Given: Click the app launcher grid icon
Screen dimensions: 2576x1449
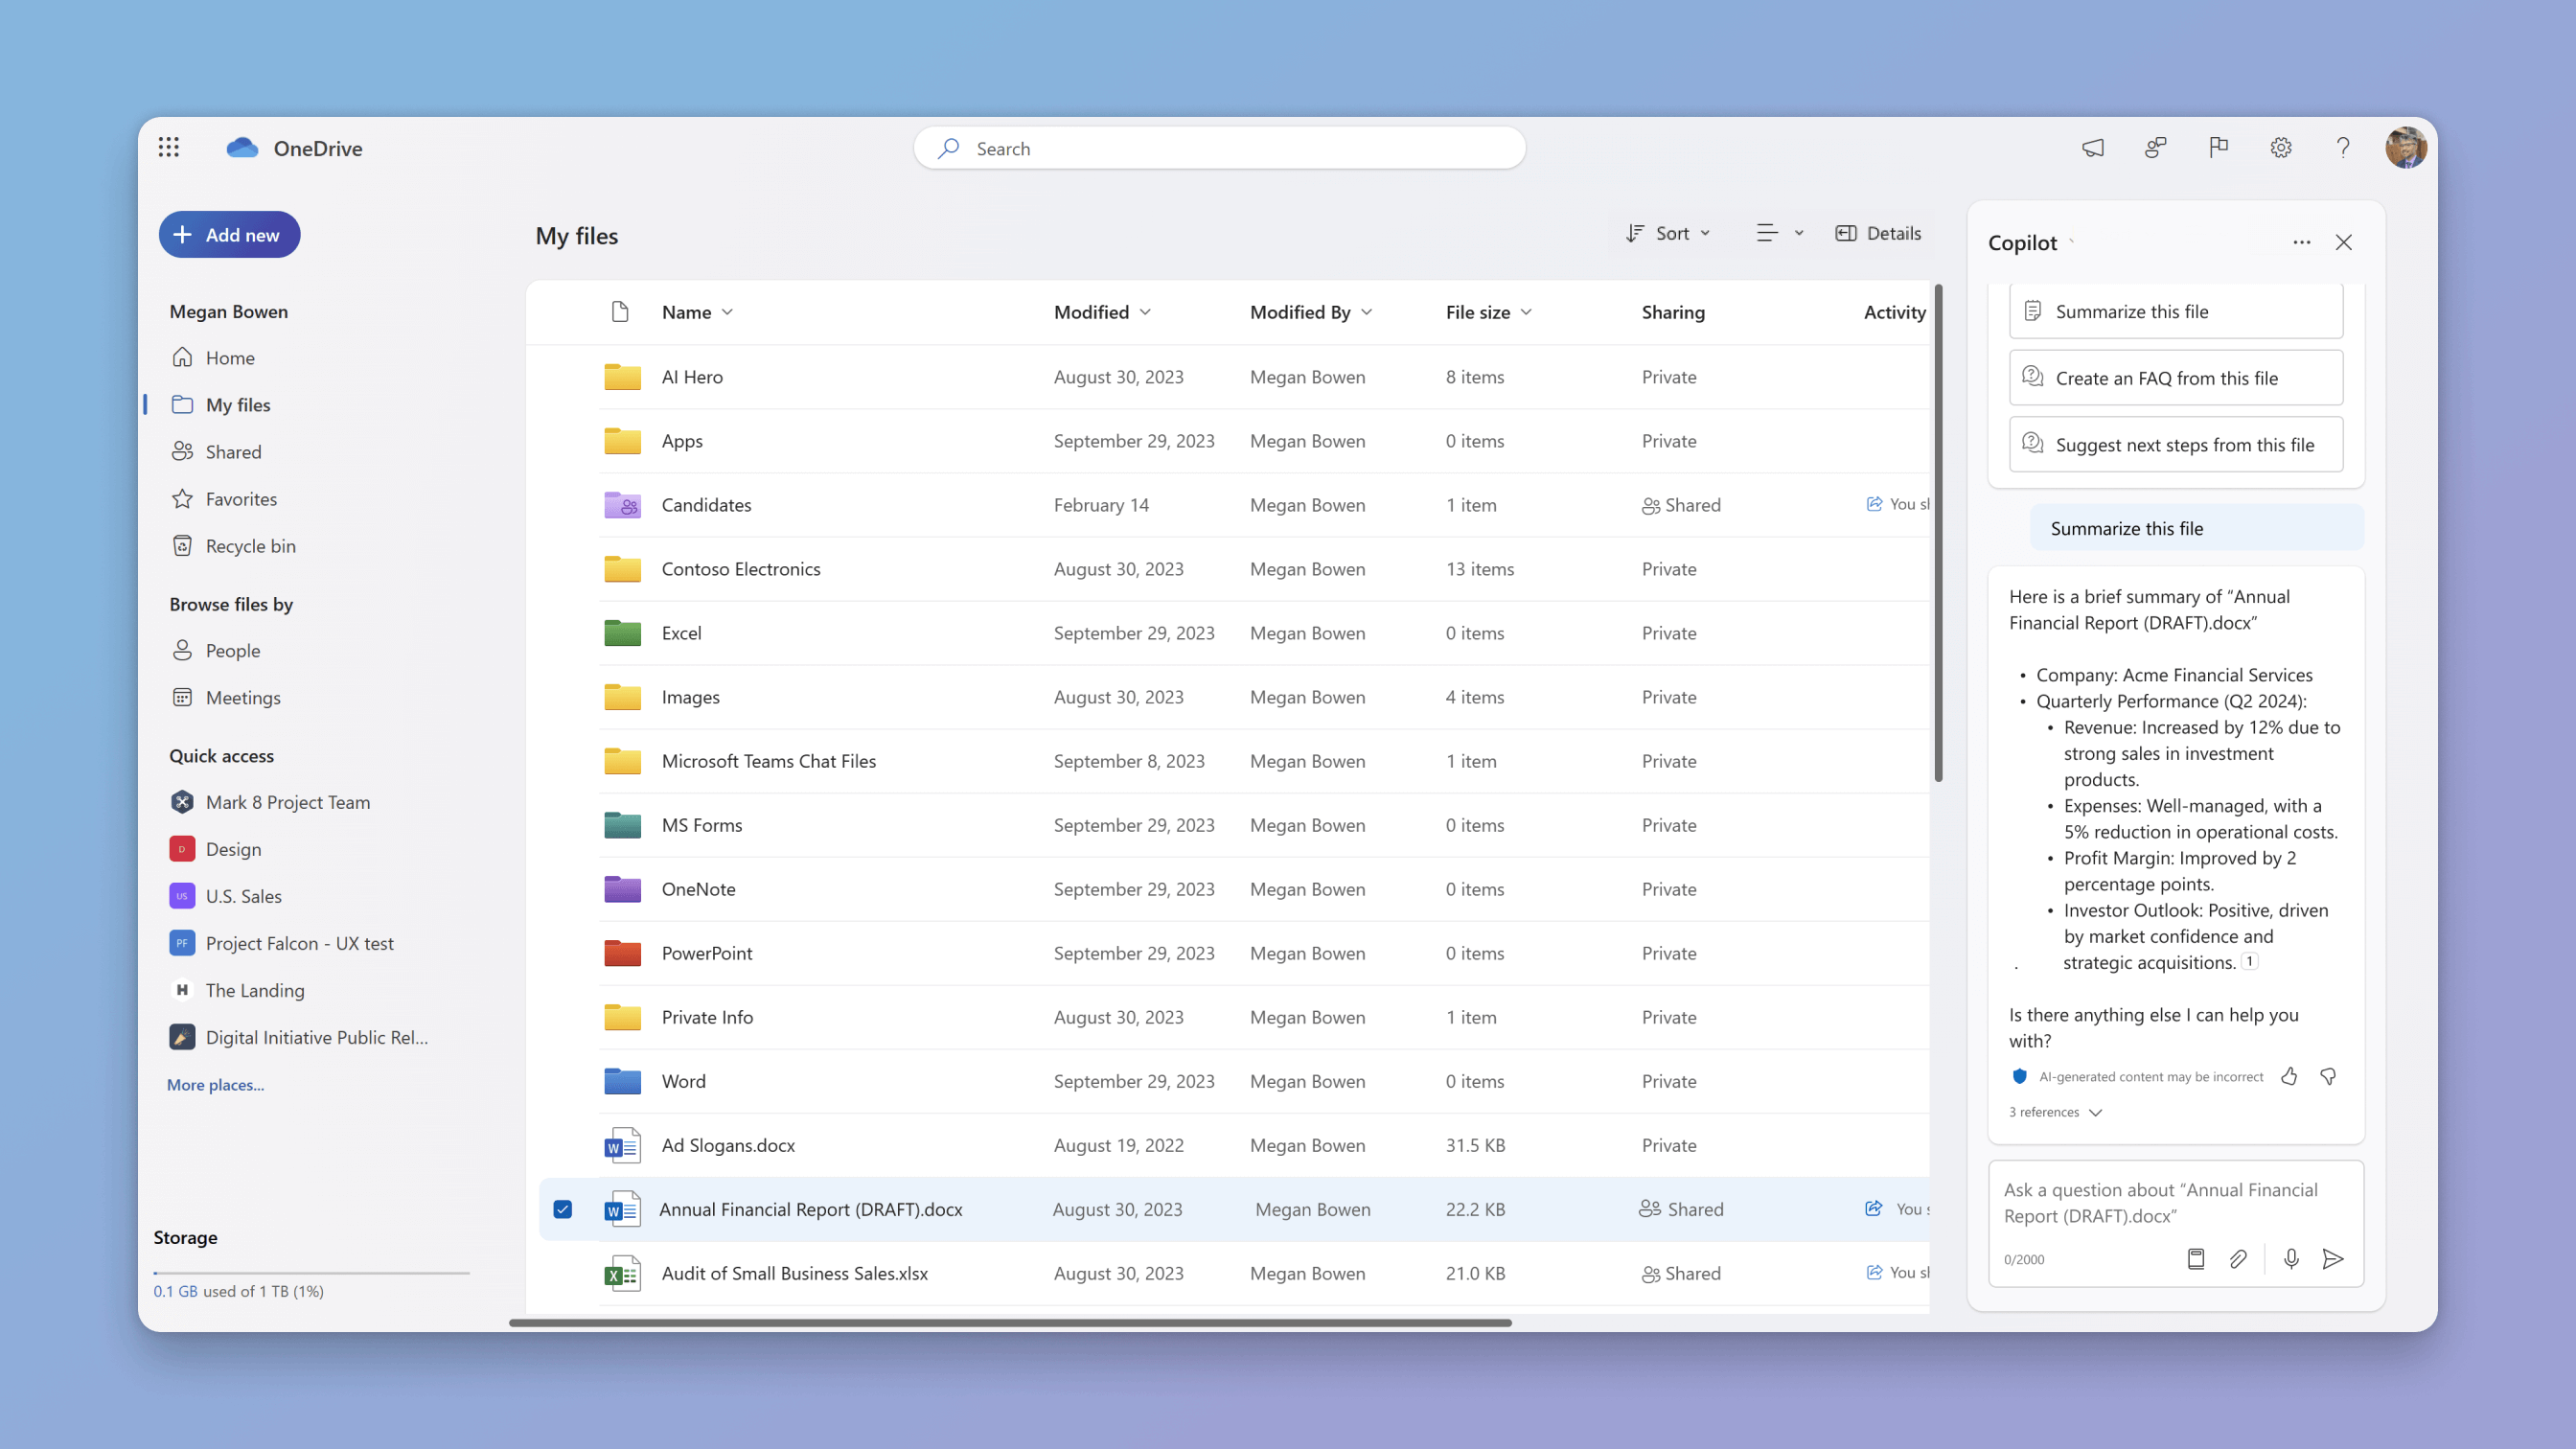Looking at the screenshot, I should pyautogui.click(x=168, y=147).
